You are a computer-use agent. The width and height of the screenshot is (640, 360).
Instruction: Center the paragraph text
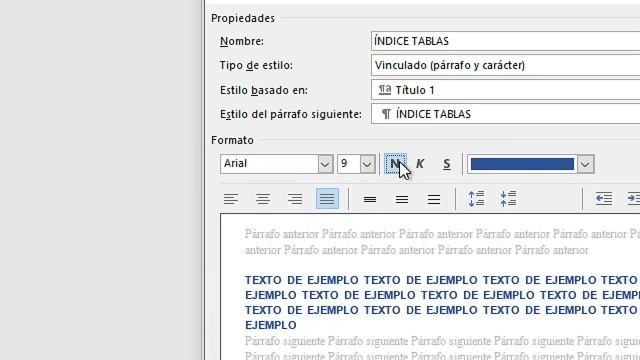[263, 199]
